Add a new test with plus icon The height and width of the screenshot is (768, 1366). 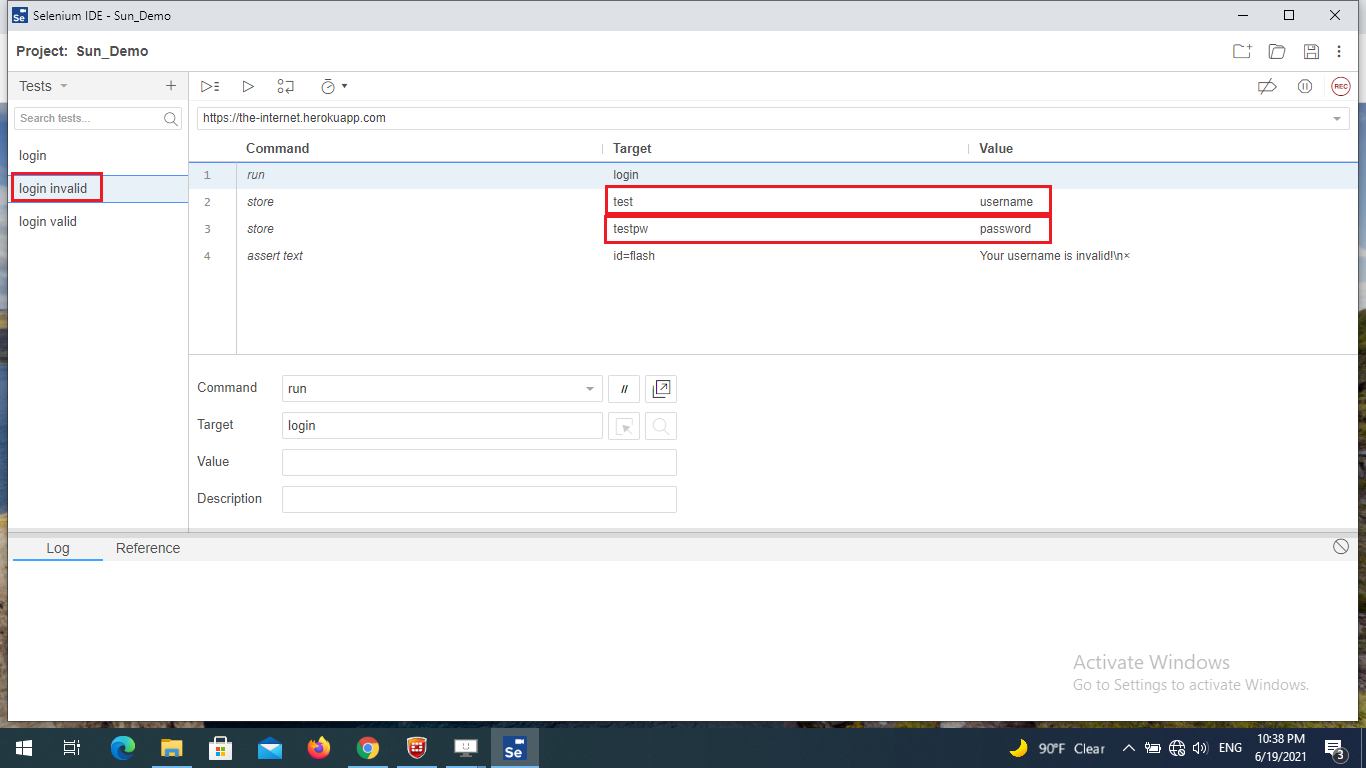171,86
